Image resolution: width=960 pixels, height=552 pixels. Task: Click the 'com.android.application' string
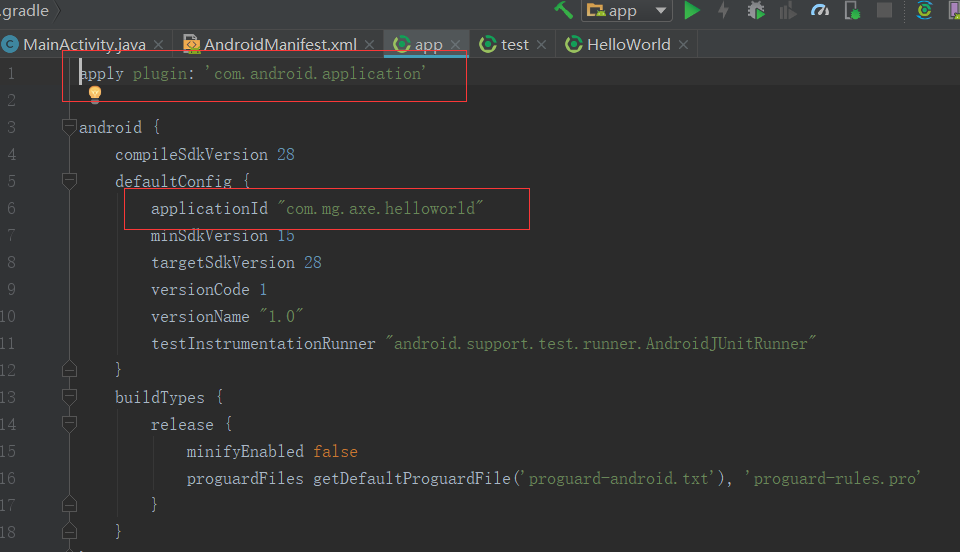point(315,73)
